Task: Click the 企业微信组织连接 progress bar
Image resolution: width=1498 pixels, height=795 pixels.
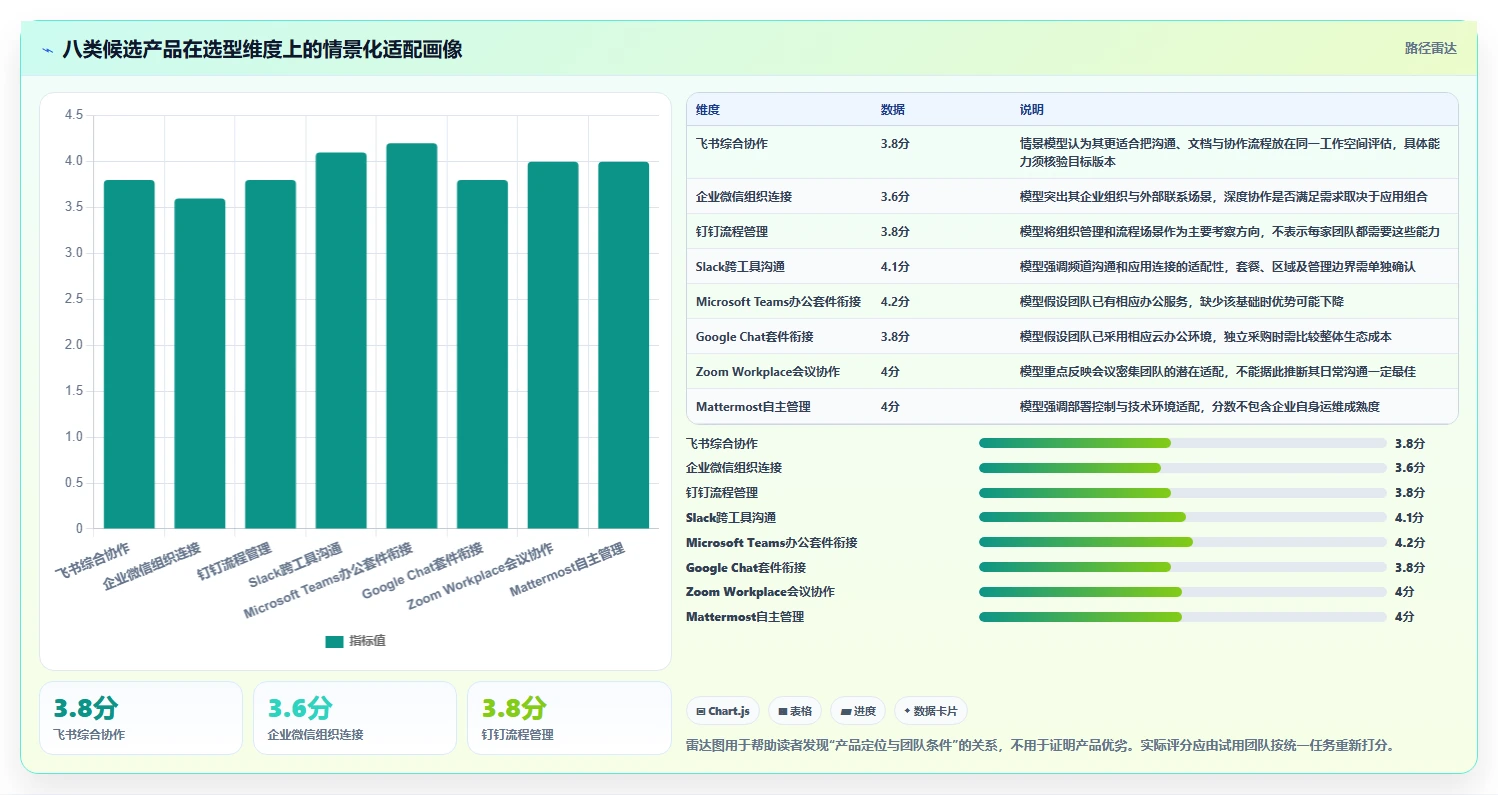Action: point(1182,468)
